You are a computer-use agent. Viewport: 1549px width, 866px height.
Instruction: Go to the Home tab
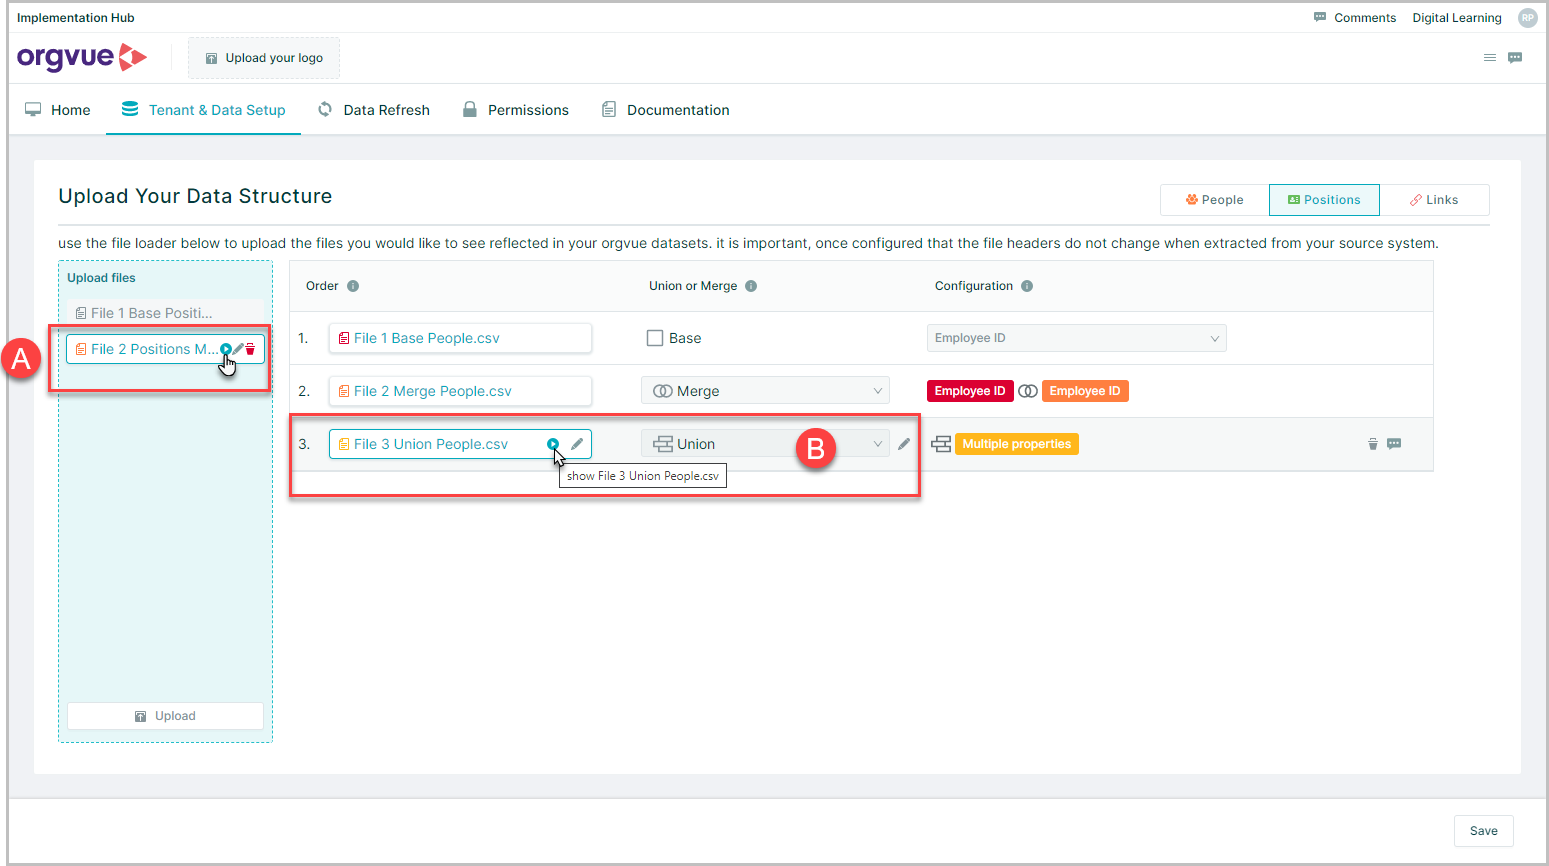tap(58, 110)
